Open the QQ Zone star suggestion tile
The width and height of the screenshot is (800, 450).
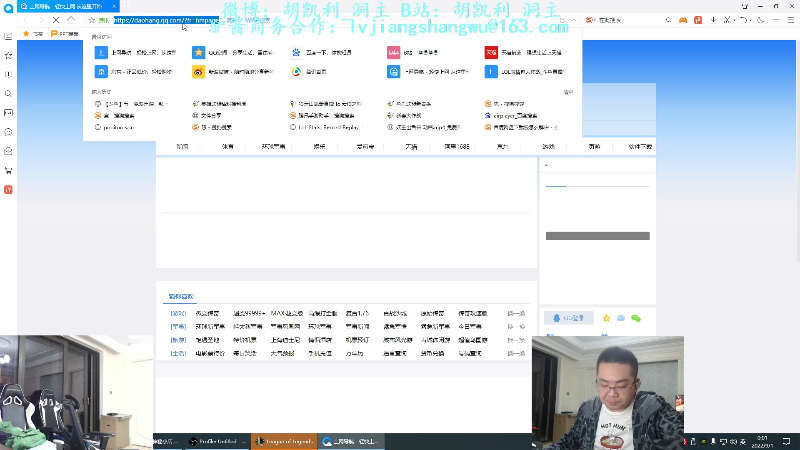(233, 53)
